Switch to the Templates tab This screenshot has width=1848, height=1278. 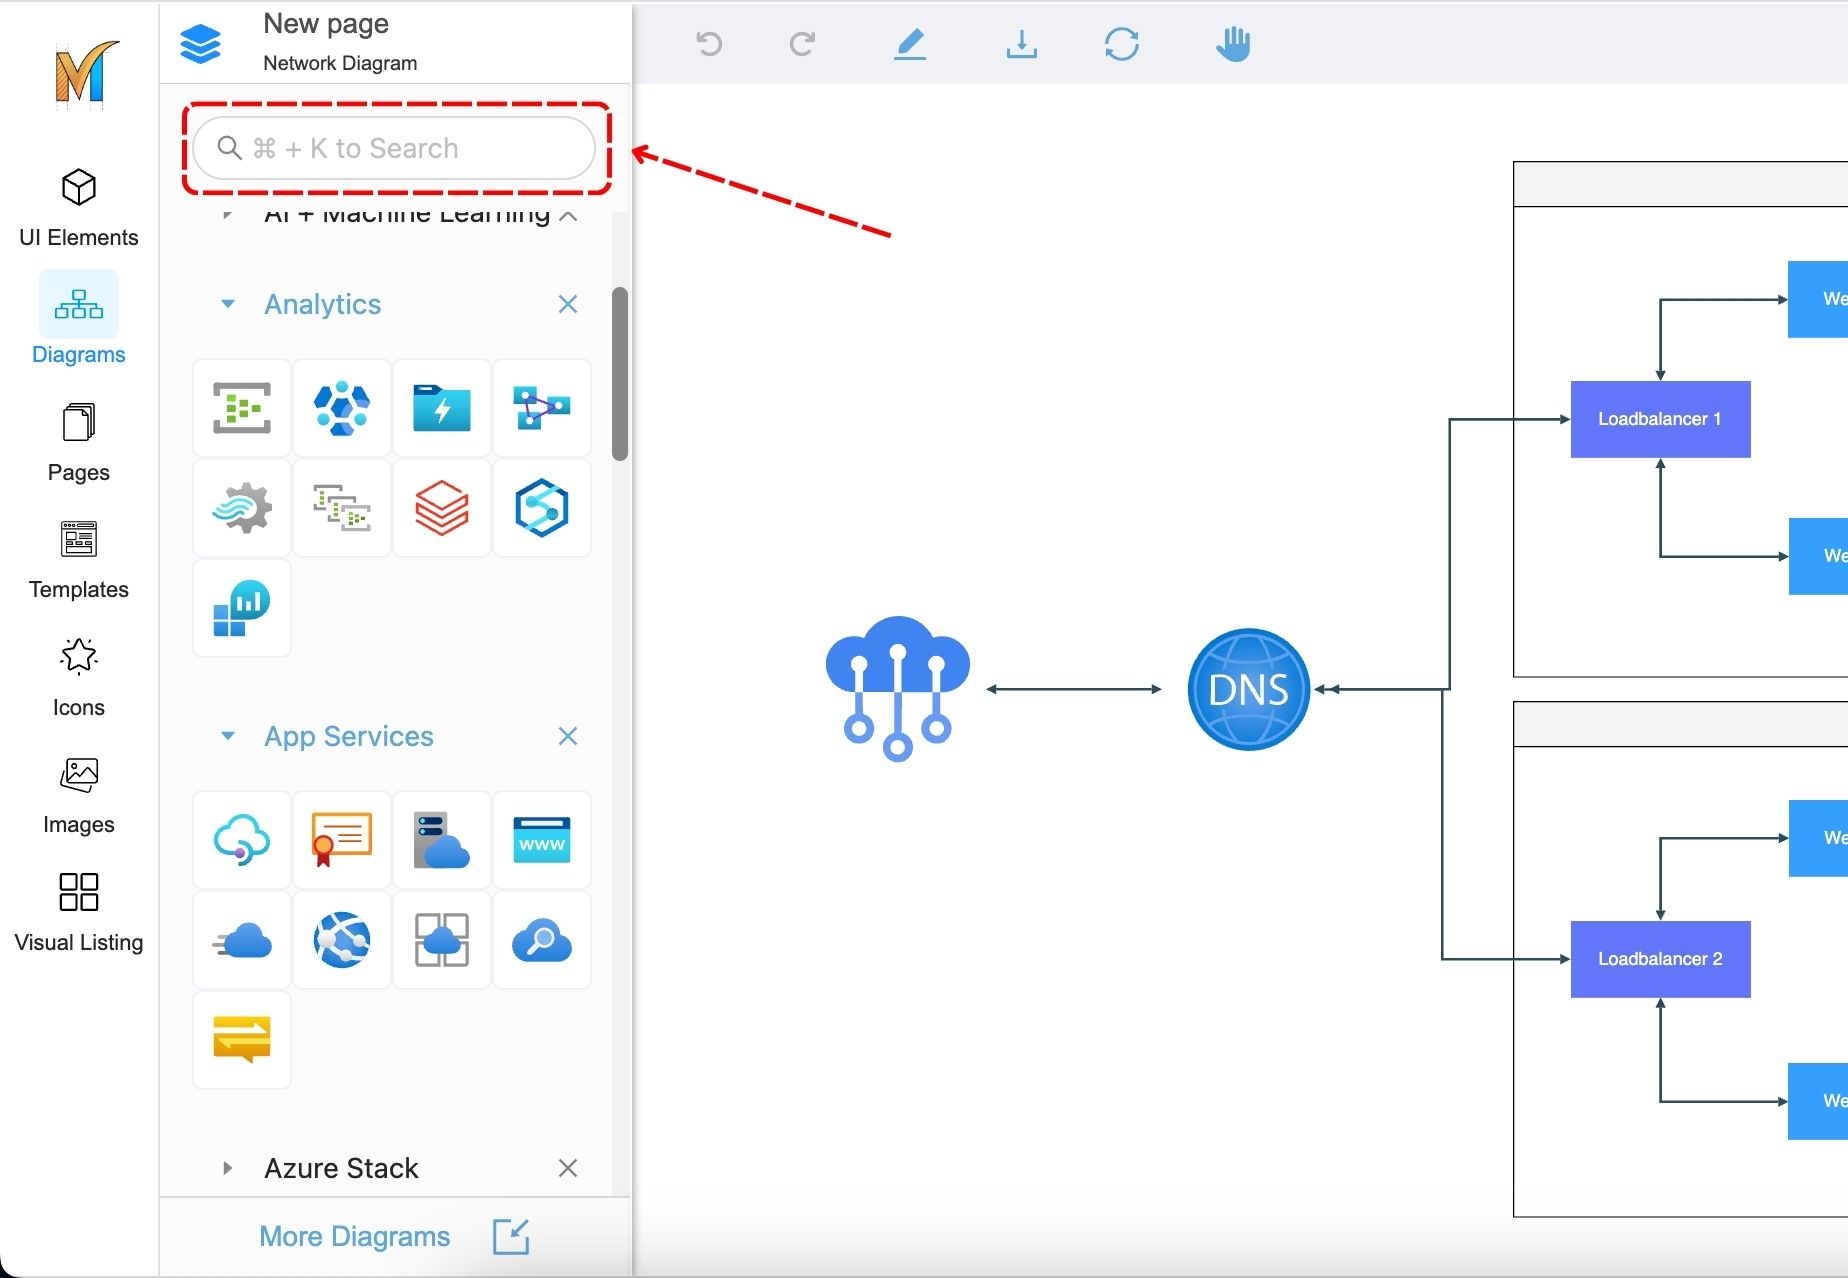tap(78, 560)
